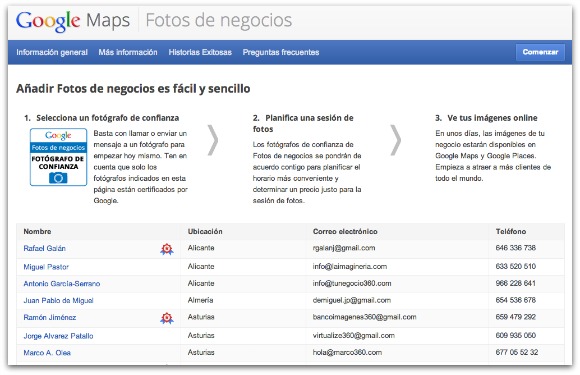Open Rafael Galán's profile link
Screen dimensions: 580x375
44,248
